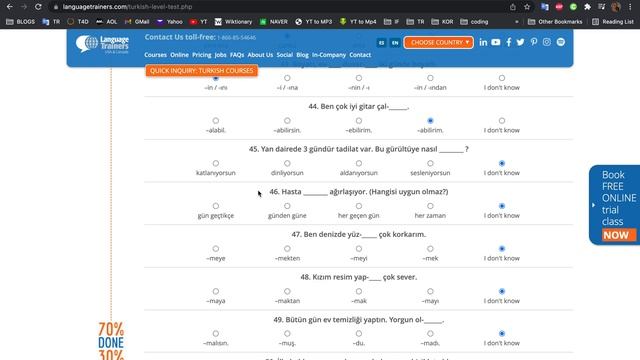
Task: Select -malısın for question 49
Action: [216, 334]
